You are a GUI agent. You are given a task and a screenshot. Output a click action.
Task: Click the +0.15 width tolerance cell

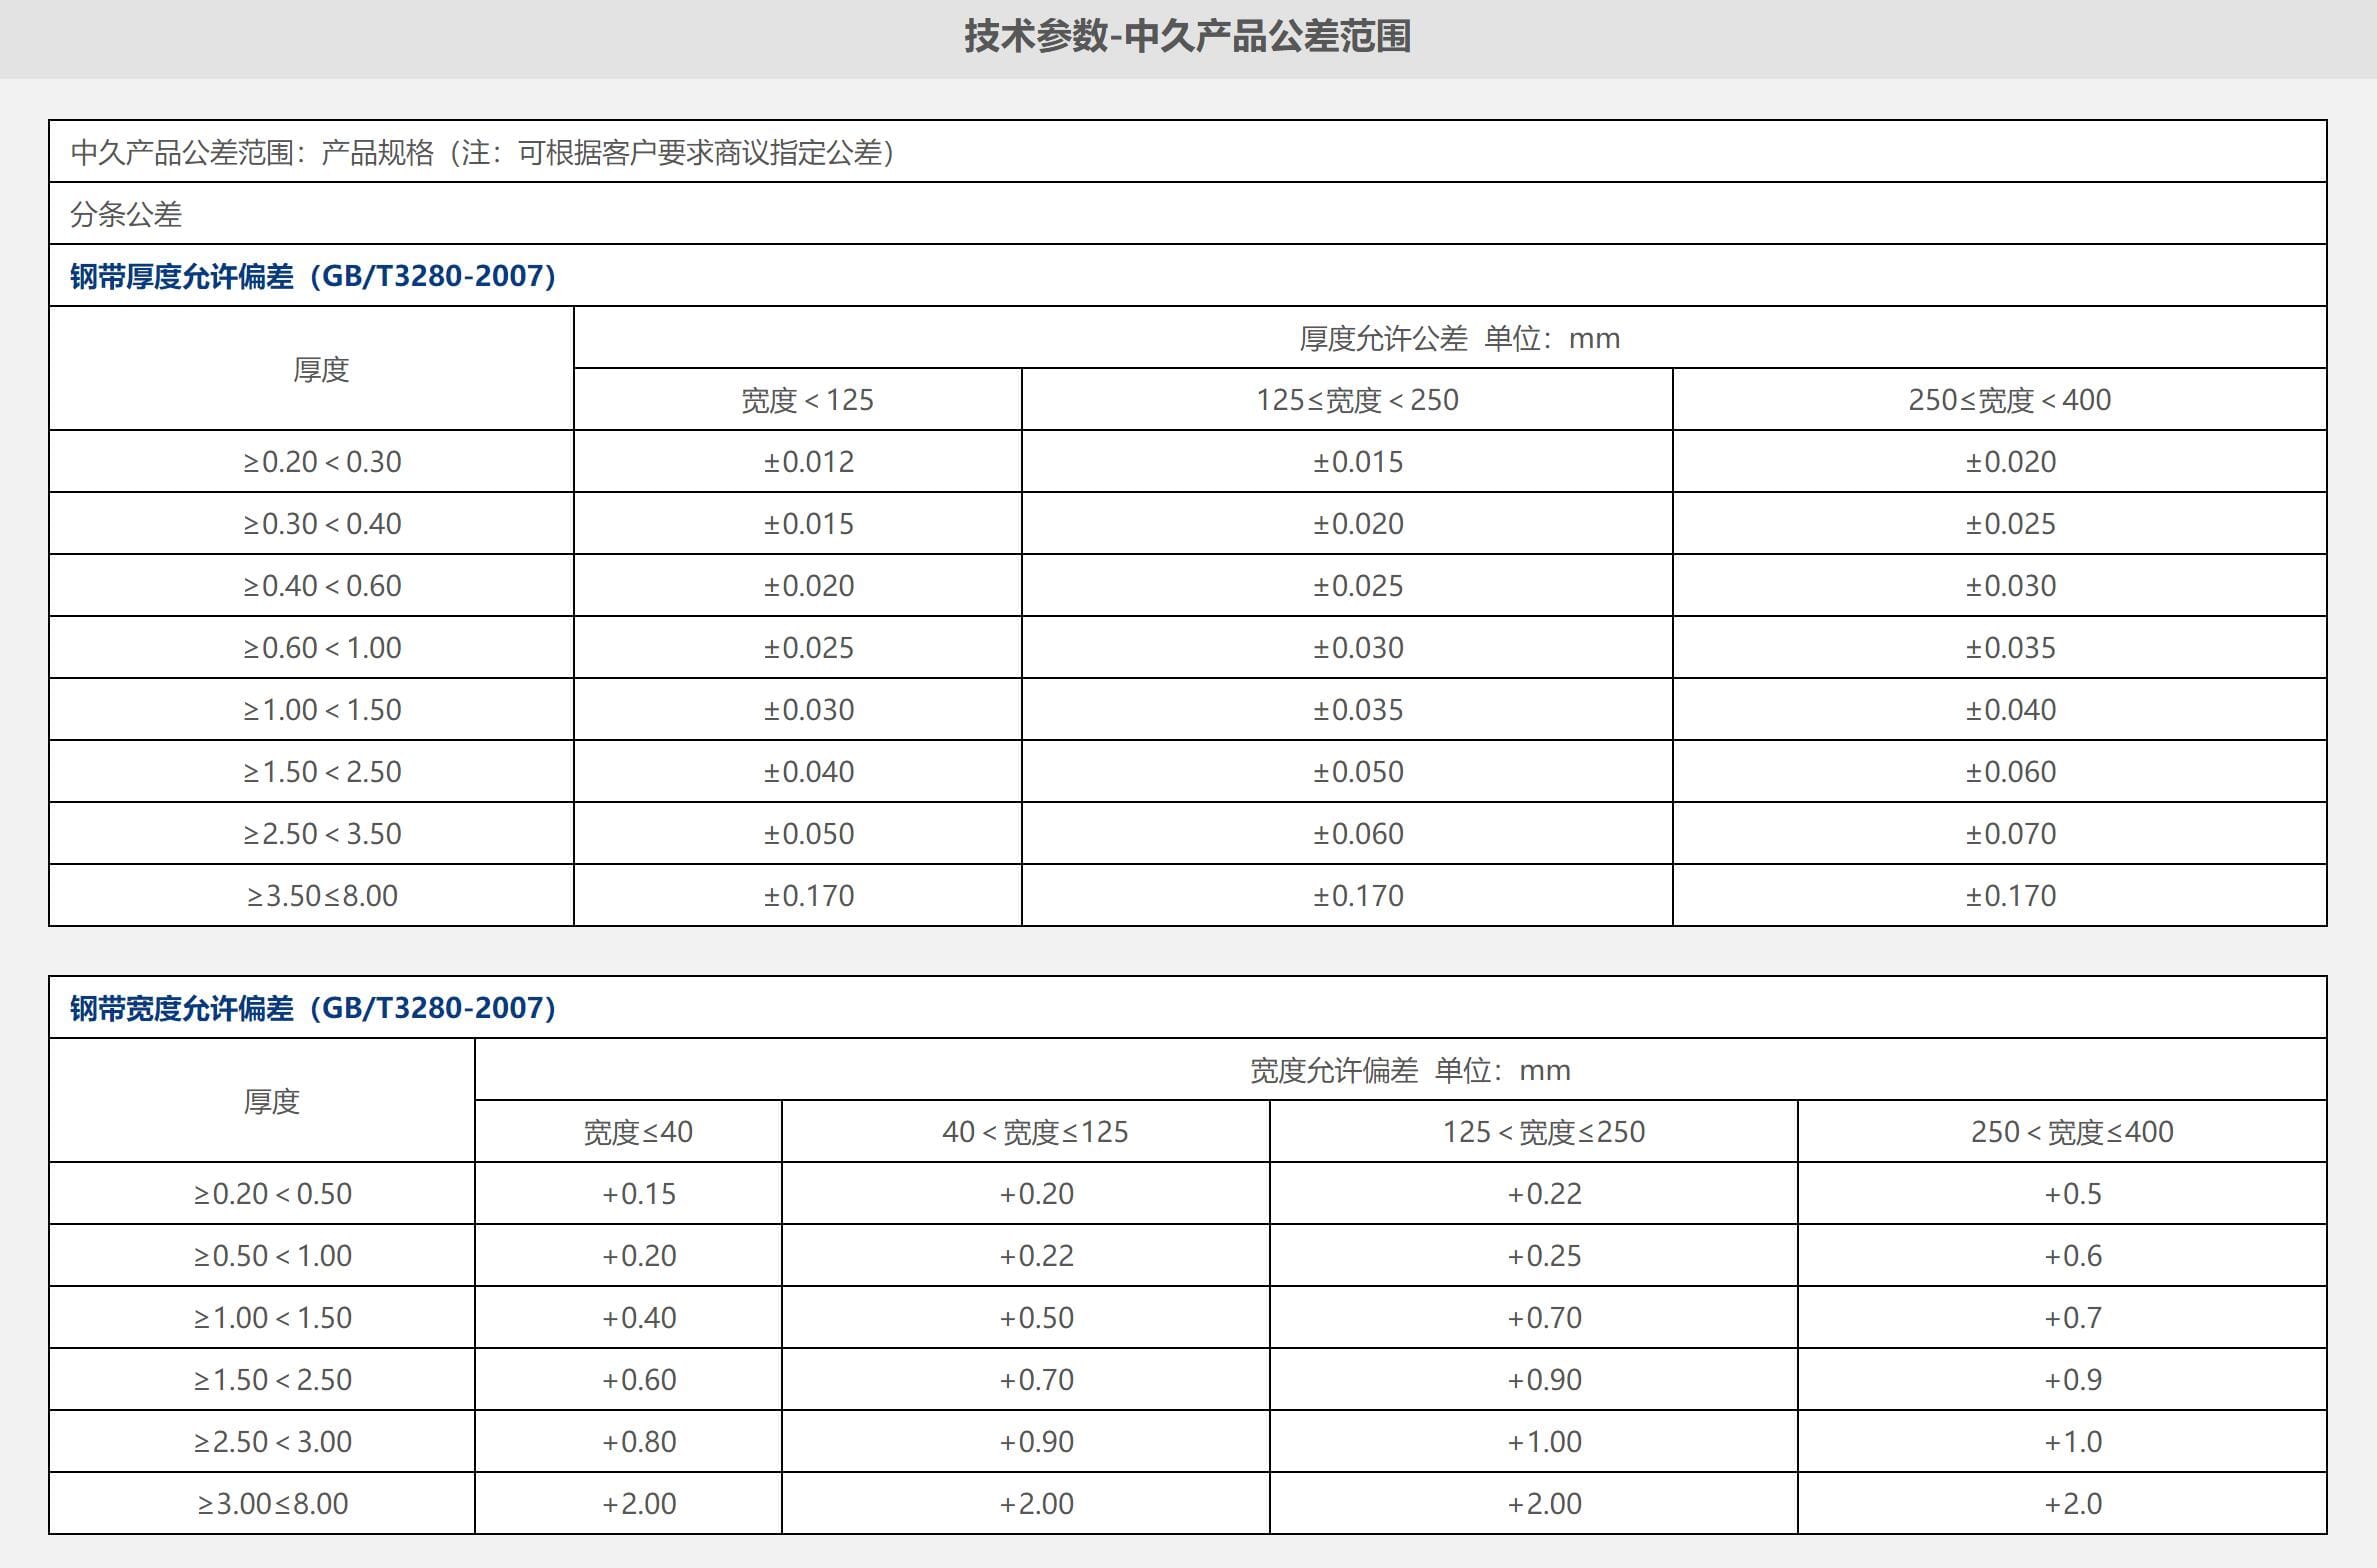[x=638, y=1194]
